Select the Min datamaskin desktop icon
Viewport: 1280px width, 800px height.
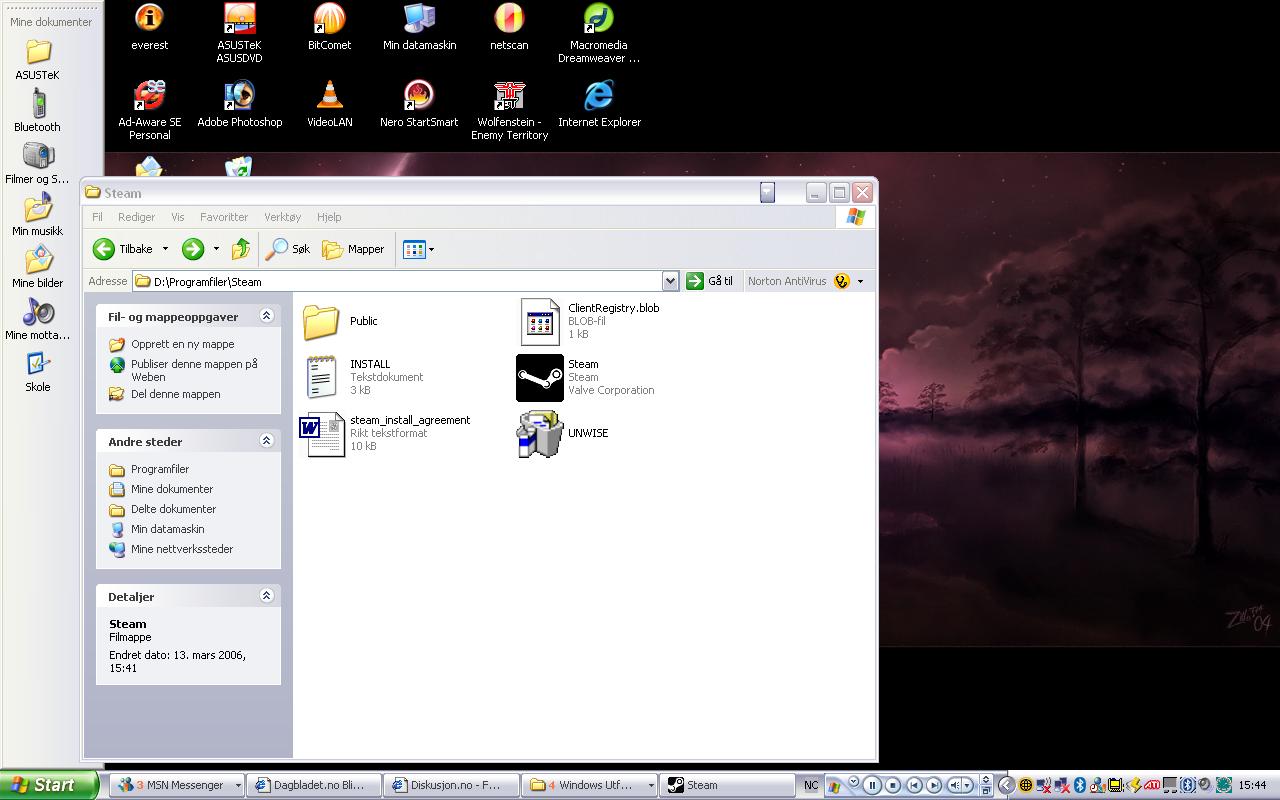419,27
